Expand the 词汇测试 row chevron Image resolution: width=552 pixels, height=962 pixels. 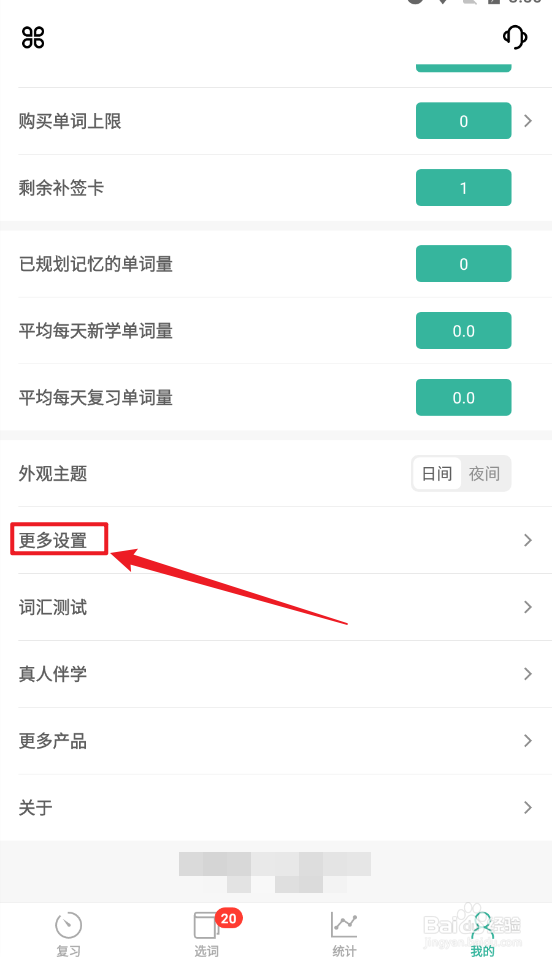(527, 607)
